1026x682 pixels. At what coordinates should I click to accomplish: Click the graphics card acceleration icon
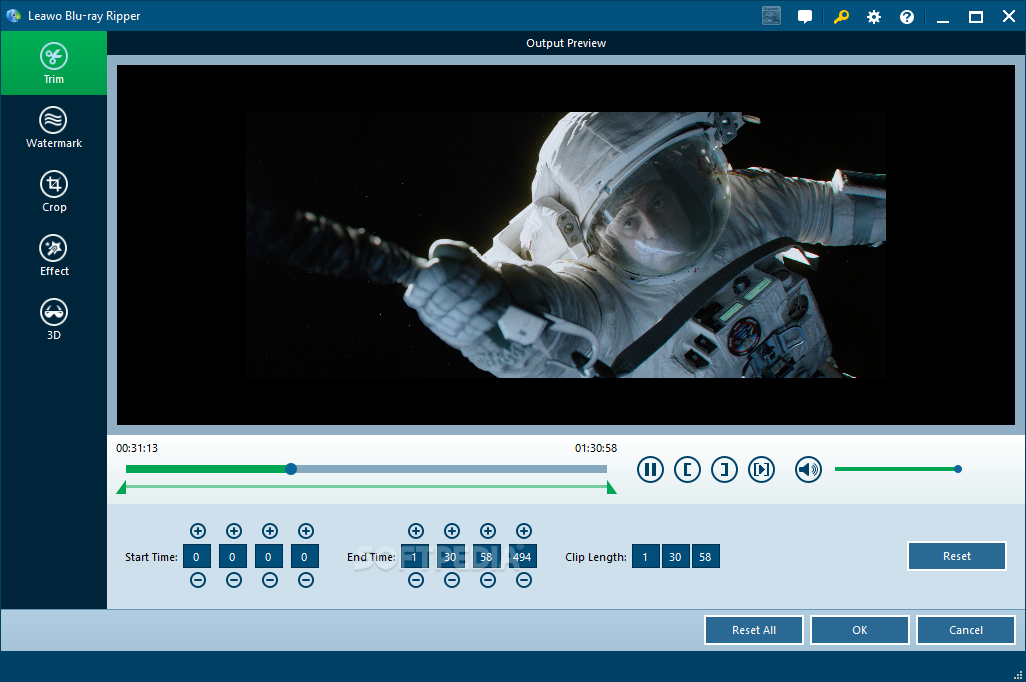click(771, 16)
